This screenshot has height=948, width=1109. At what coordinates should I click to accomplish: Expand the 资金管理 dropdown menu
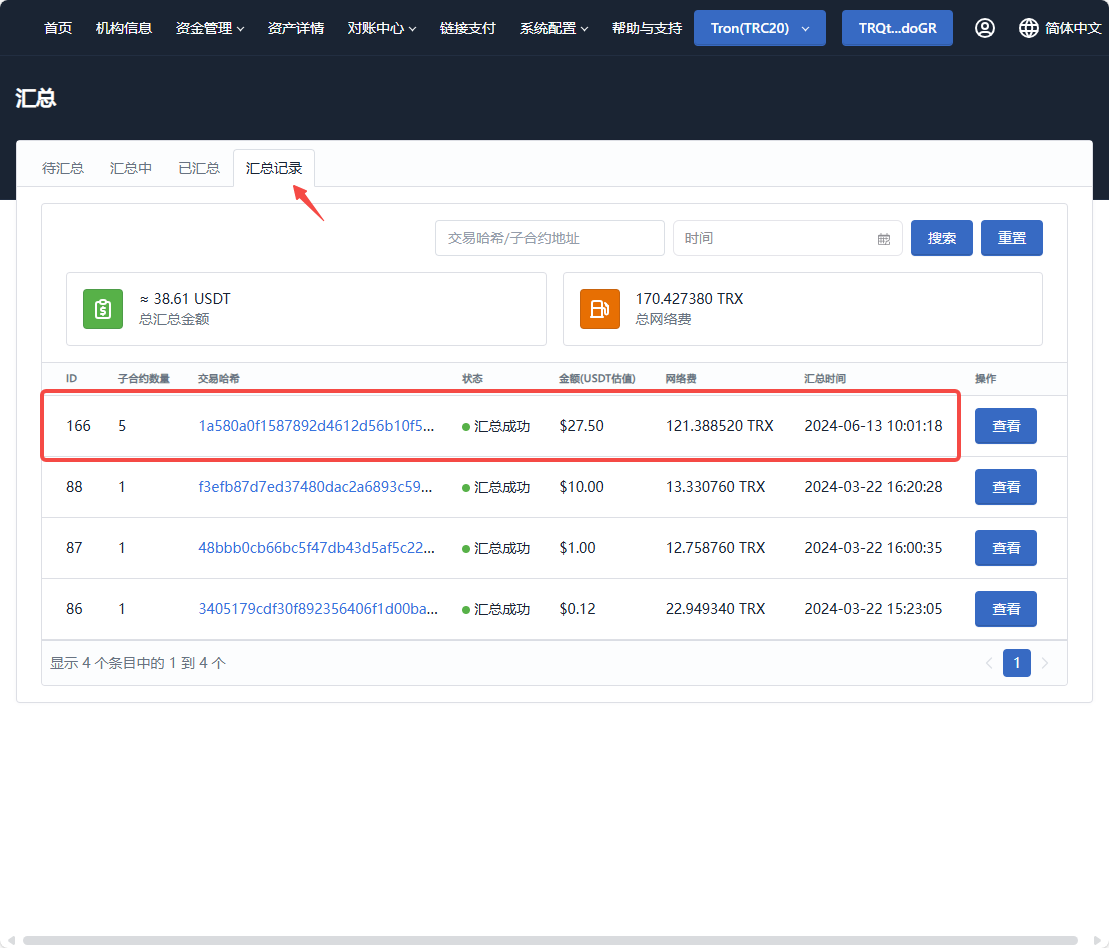[x=209, y=28]
